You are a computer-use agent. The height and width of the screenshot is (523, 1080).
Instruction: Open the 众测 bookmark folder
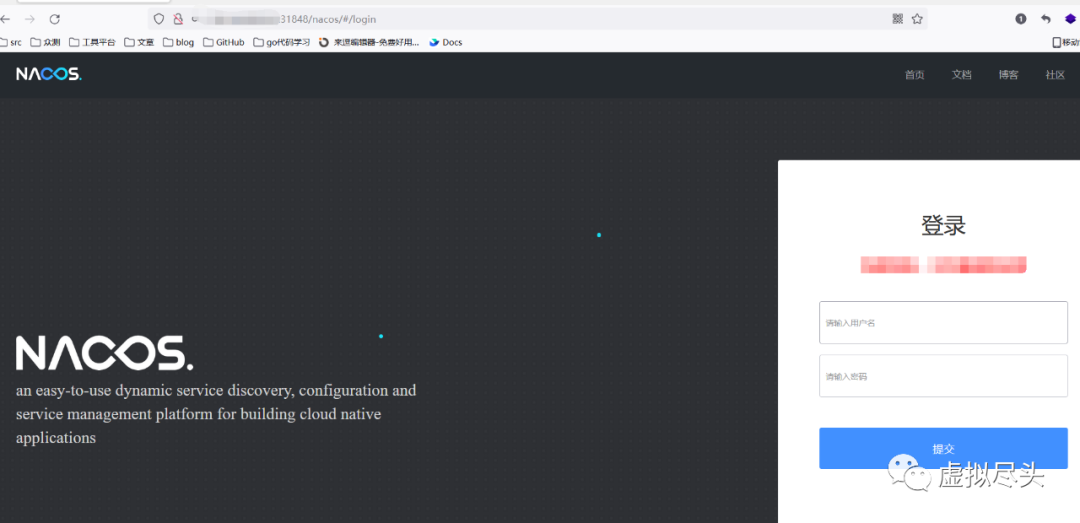pyautogui.click(x=45, y=42)
